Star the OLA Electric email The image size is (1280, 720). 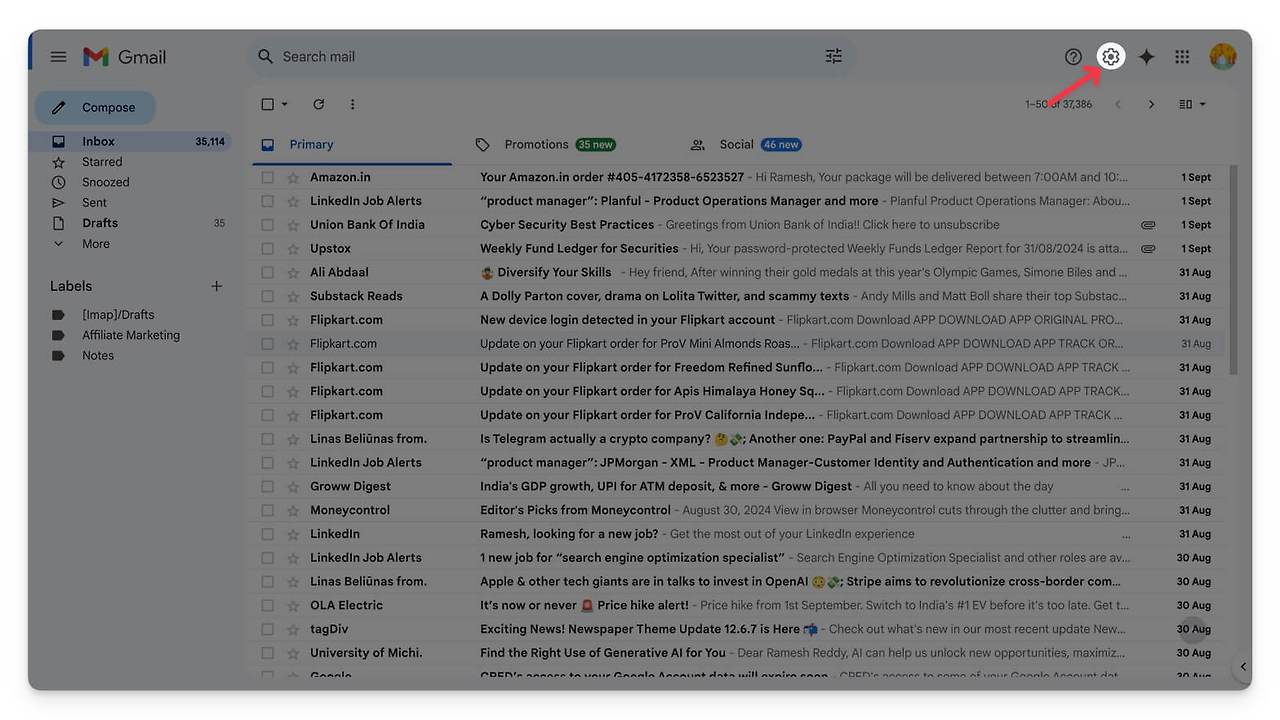pos(293,605)
